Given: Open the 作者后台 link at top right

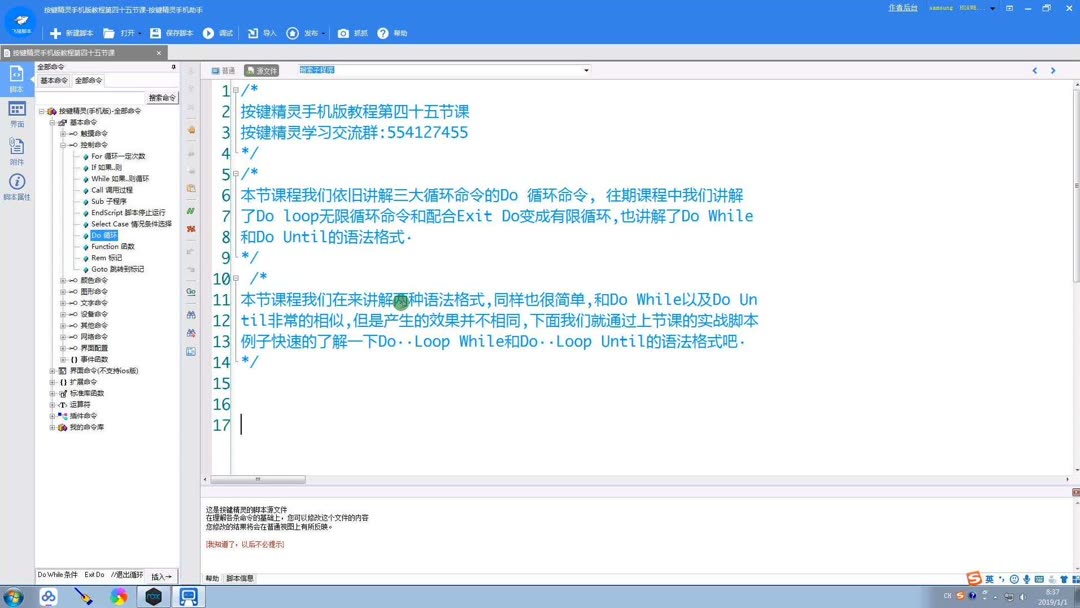Looking at the screenshot, I should (x=902, y=8).
